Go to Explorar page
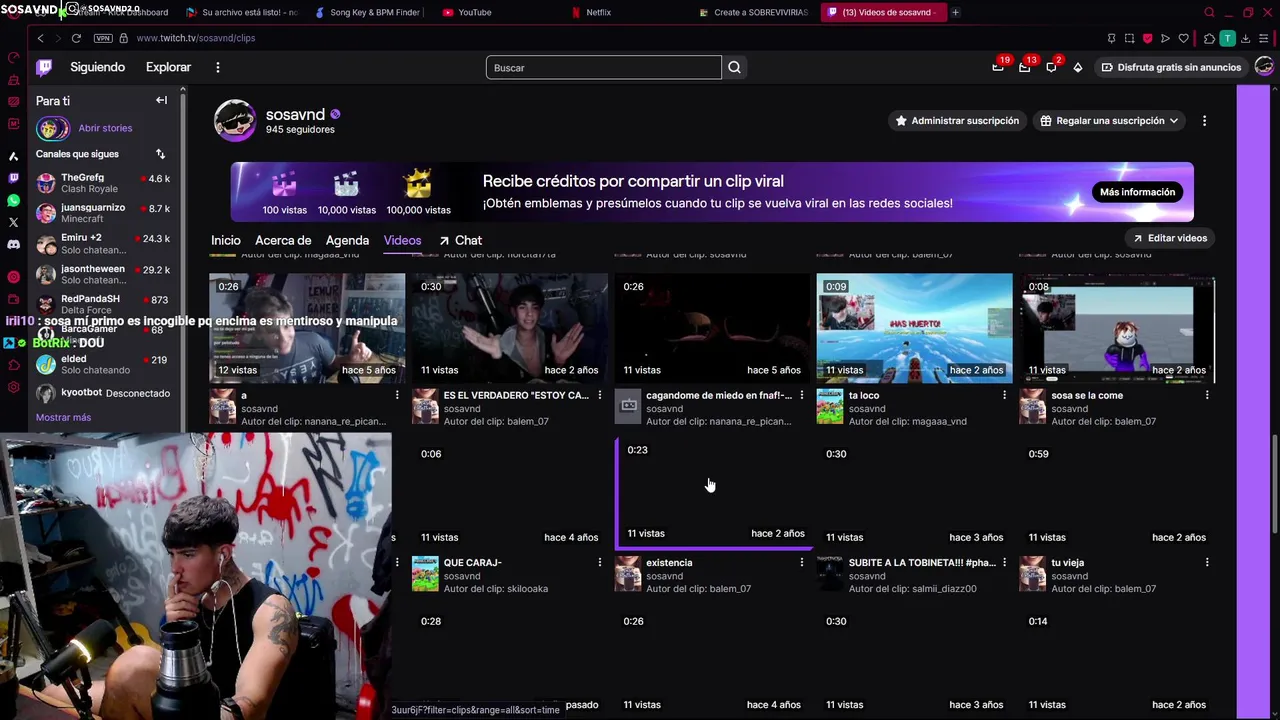Viewport: 1280px width, 720px height. point(168,67)
